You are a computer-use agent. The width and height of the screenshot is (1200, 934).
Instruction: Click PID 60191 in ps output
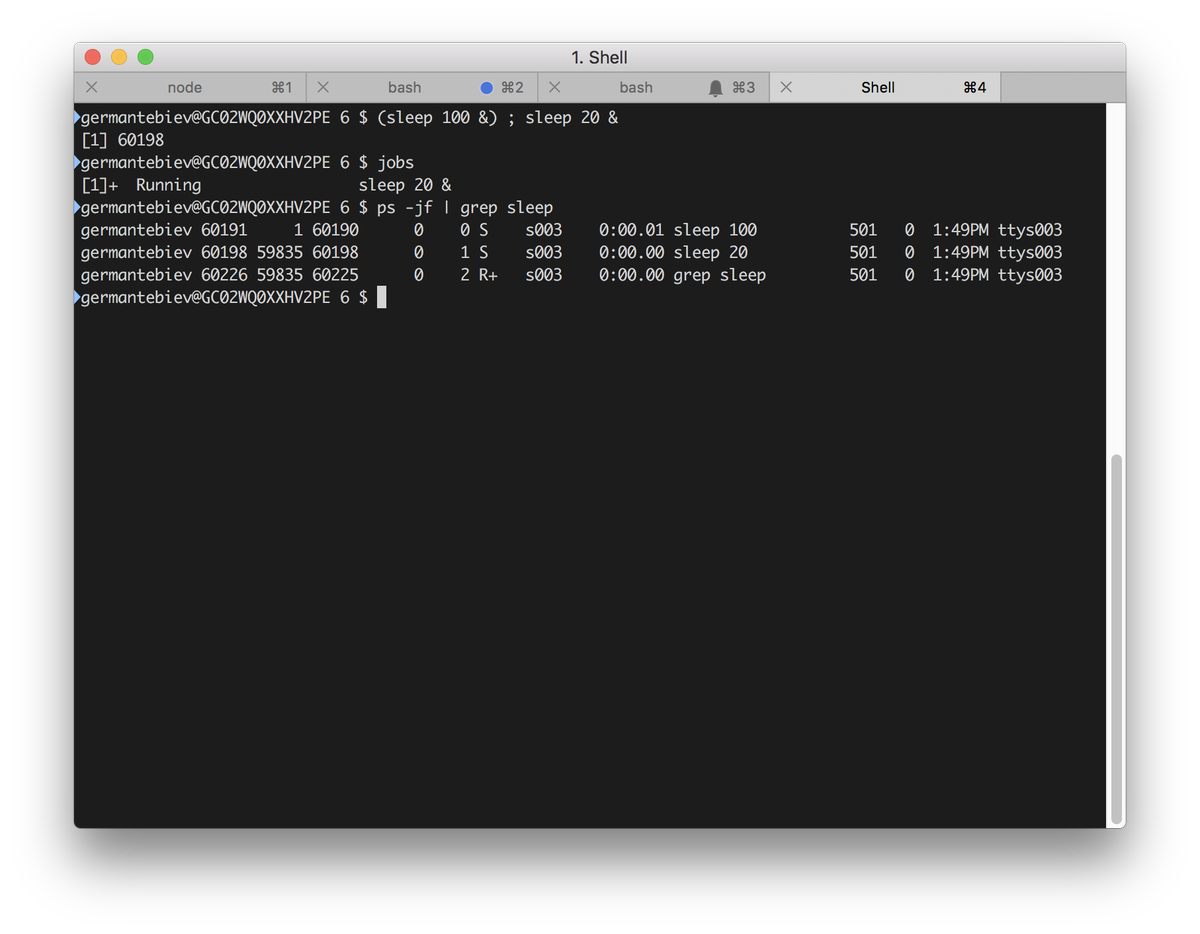pyautogui.click(x=224, y=230)
